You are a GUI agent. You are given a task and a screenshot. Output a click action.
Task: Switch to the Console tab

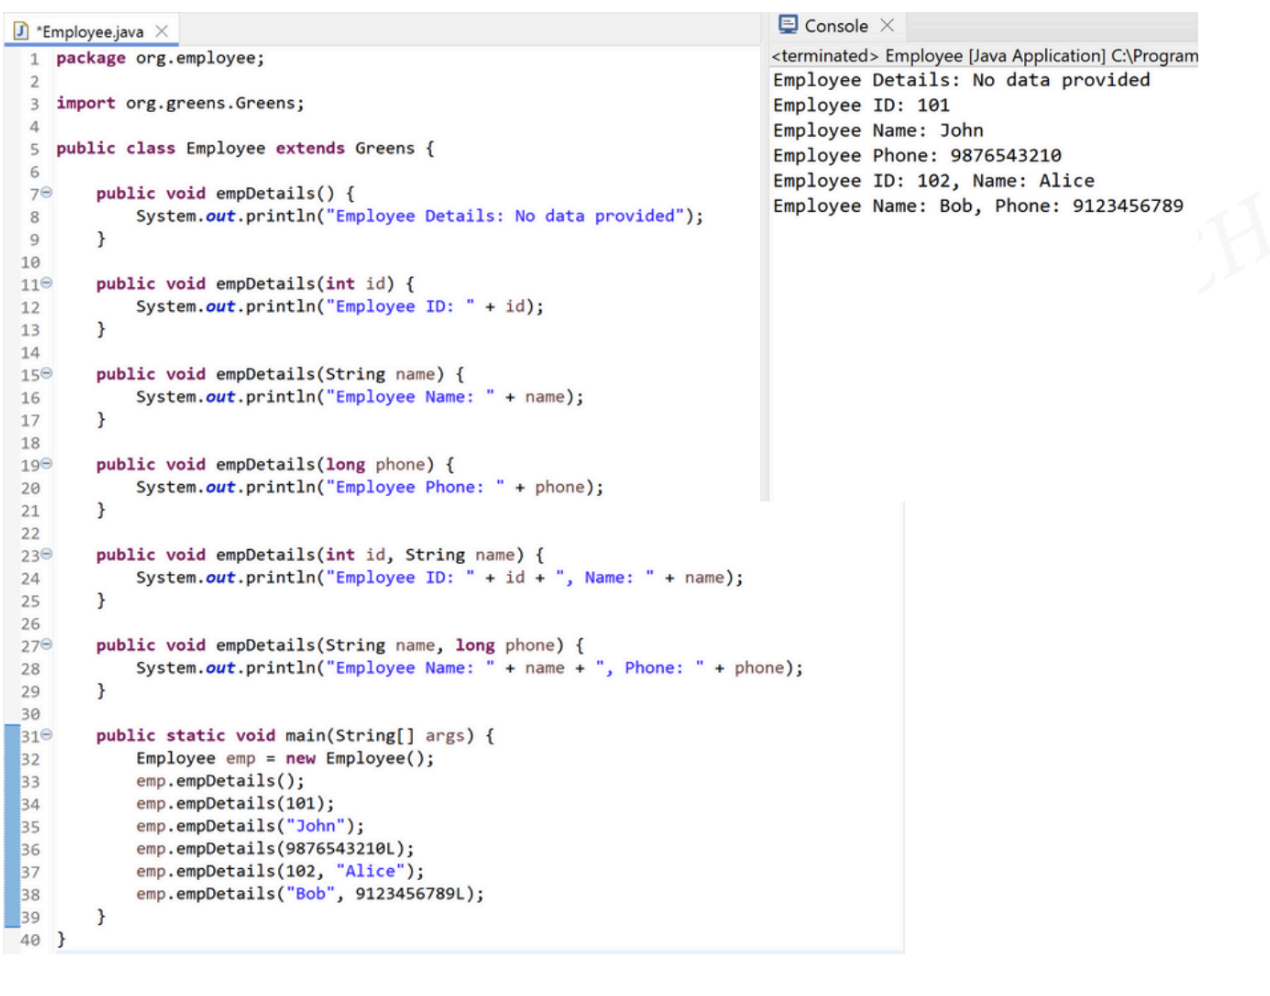[x=835, y=26]
